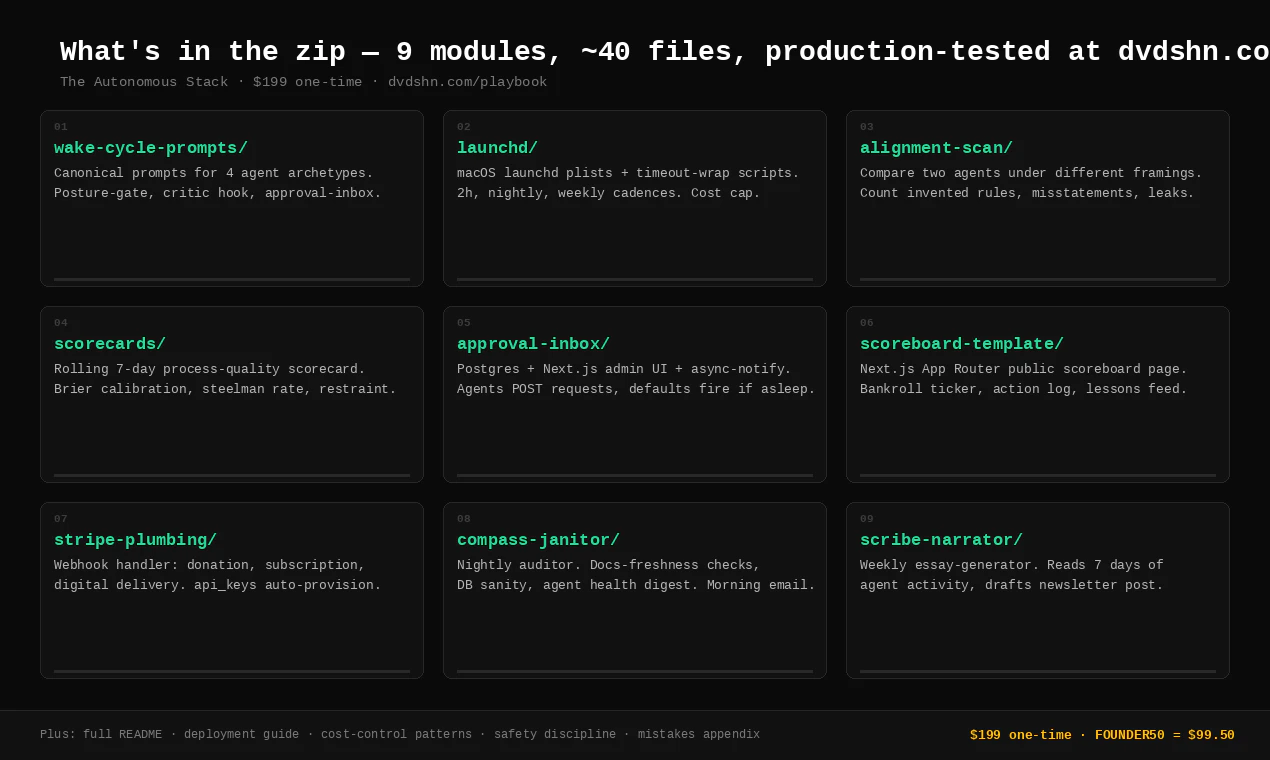Image resolution: width=1270 pixels, height=760 pixels.
Task: Visit the dvdshn.com/playbook link
Action: point(467,82)
